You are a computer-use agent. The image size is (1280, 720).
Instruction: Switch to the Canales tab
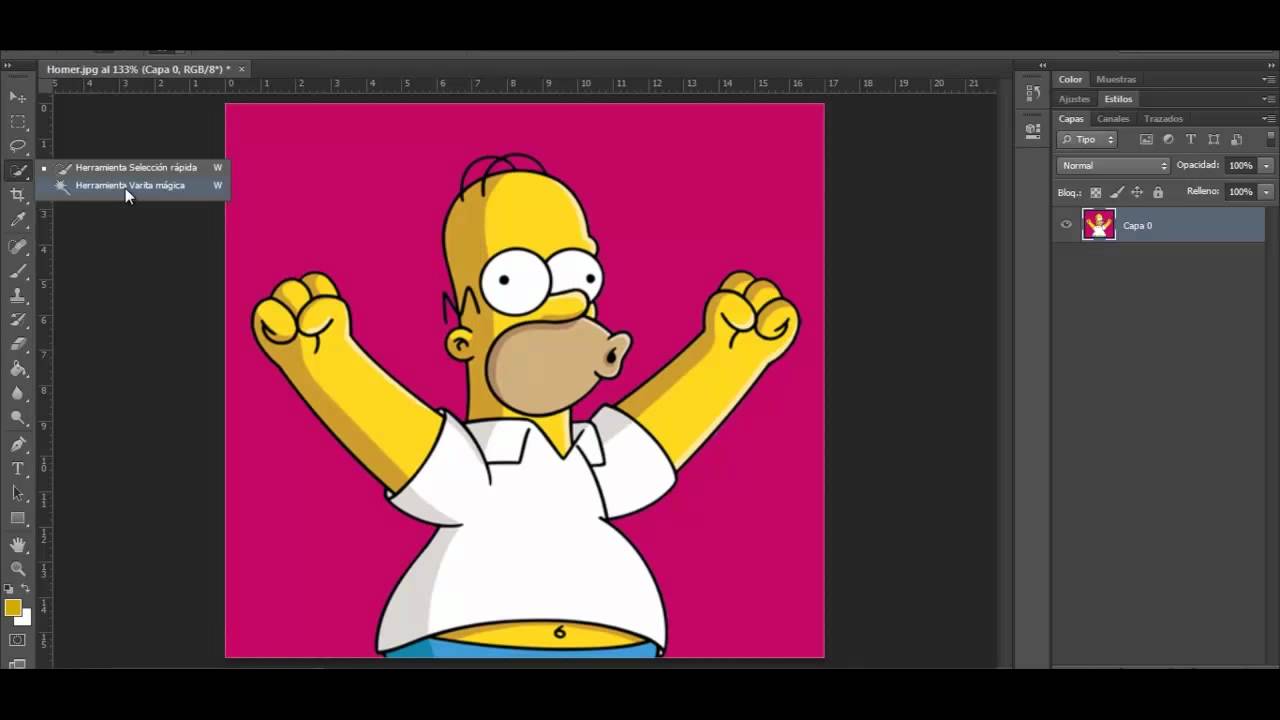(x=1113, y=119)
